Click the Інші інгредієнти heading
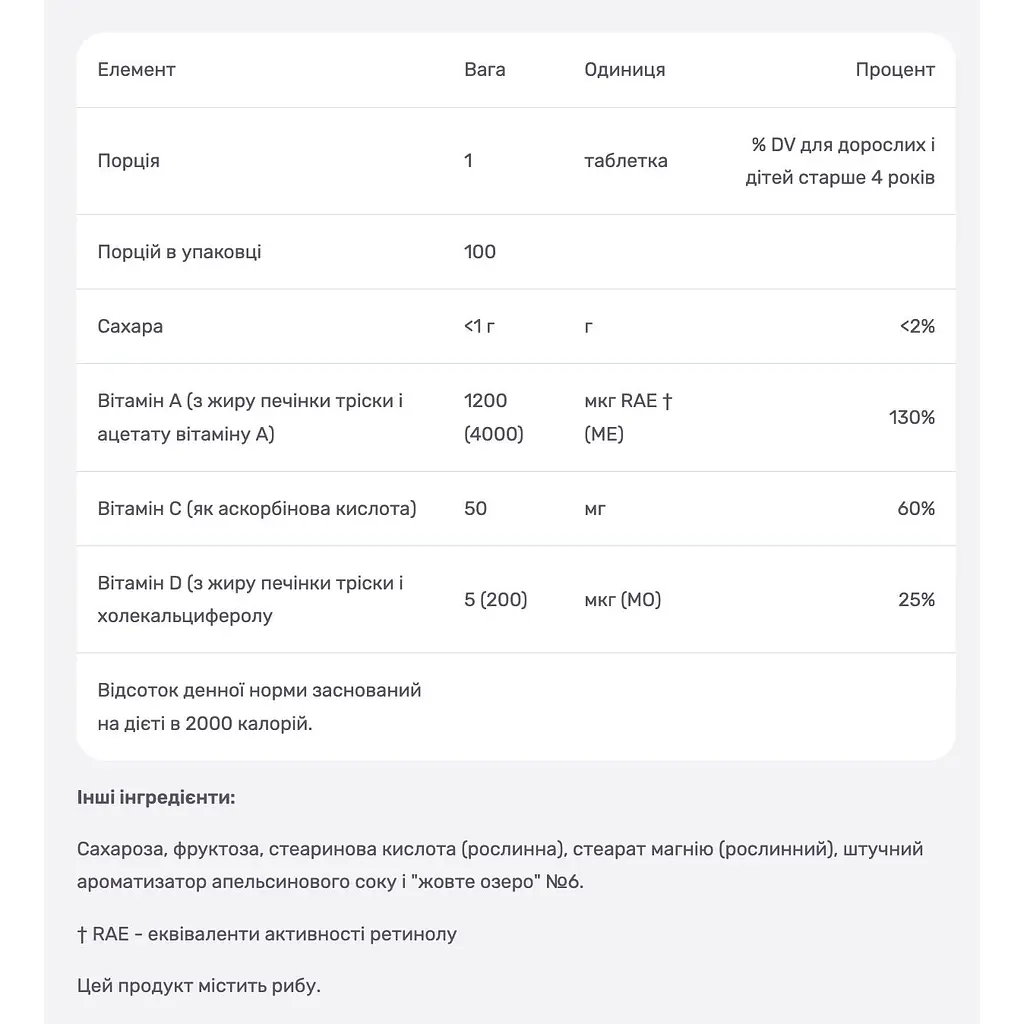Image resolution: width=1024 pixels, height=1024 pixels. click(x=156, y=797)
